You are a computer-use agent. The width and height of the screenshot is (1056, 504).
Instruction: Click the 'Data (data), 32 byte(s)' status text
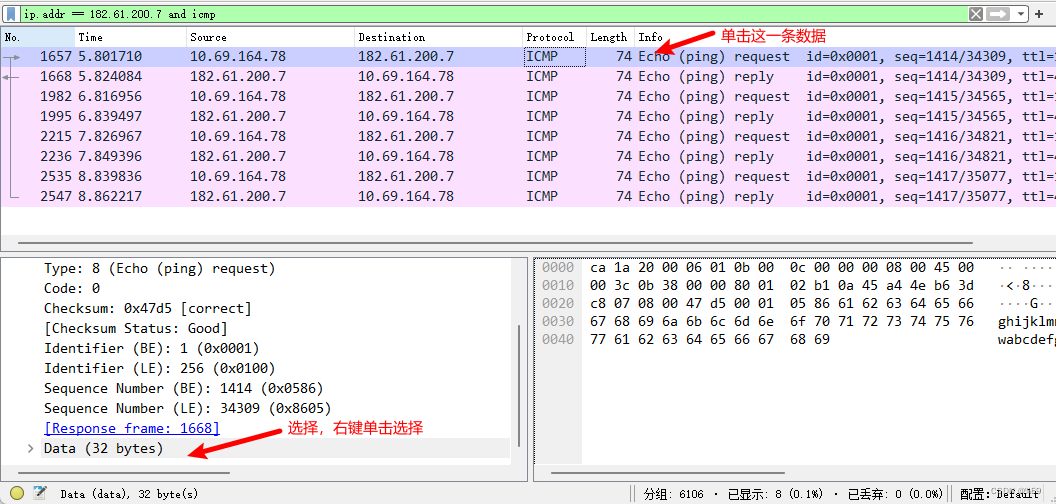pos(129,494)
